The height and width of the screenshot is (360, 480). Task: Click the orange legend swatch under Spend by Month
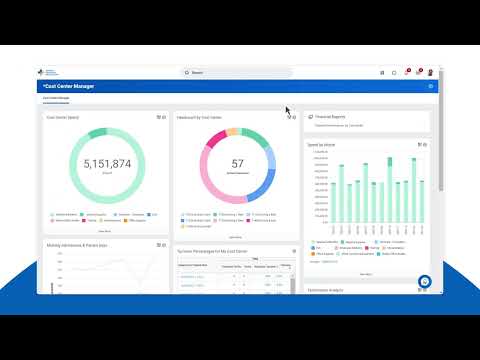pos(313,254)
